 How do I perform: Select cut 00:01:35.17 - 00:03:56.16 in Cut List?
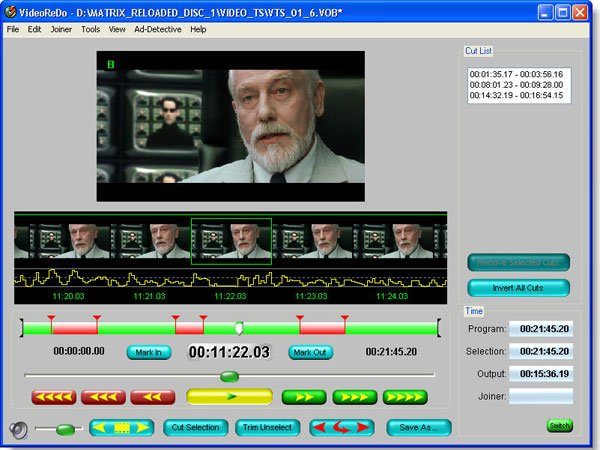pyautogui.click(x=516, y=74)
